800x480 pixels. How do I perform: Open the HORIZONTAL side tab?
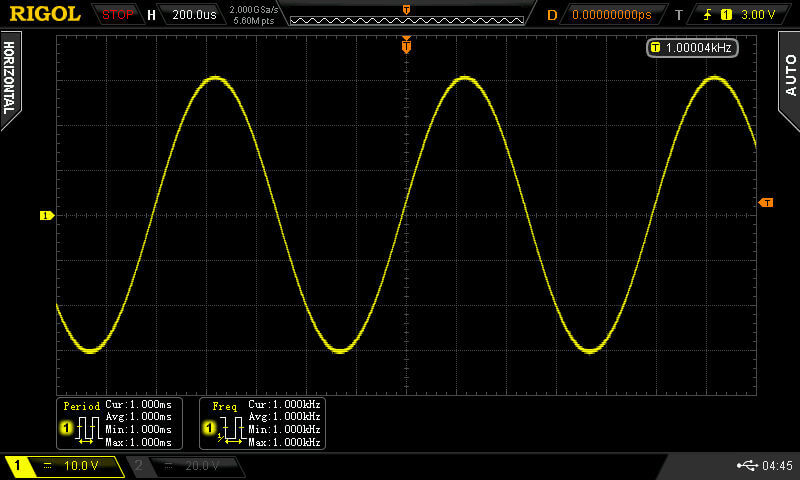click(10, 78)
